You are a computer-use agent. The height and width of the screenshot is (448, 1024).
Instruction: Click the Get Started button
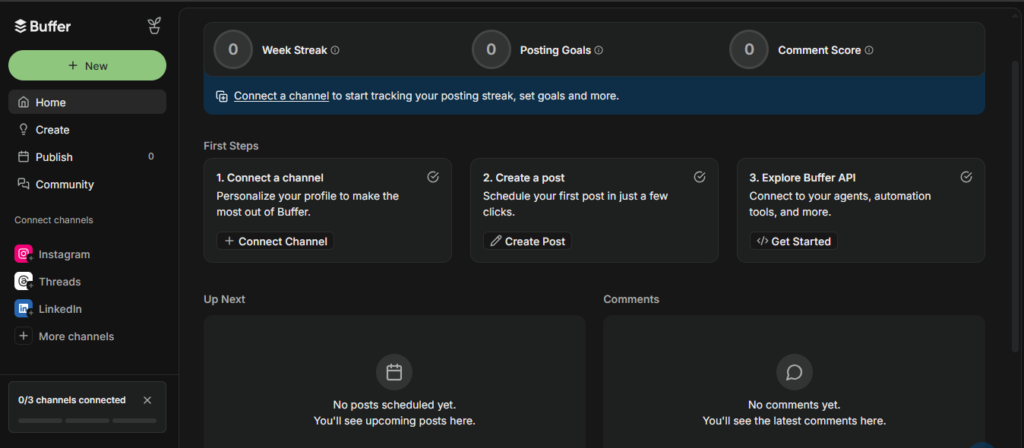(x=793, y=241)
